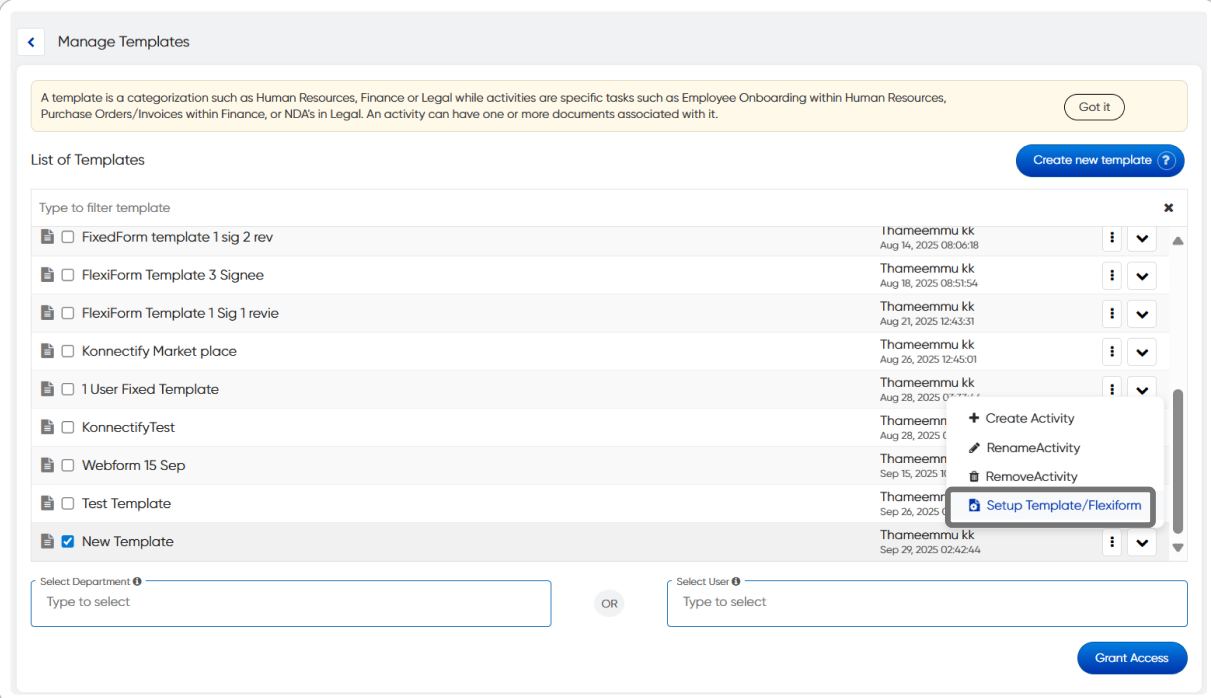Open three-dot menu for Konnectify Market place
The width and height of the screenshot is (1211, 698).
coord(1111,352)
